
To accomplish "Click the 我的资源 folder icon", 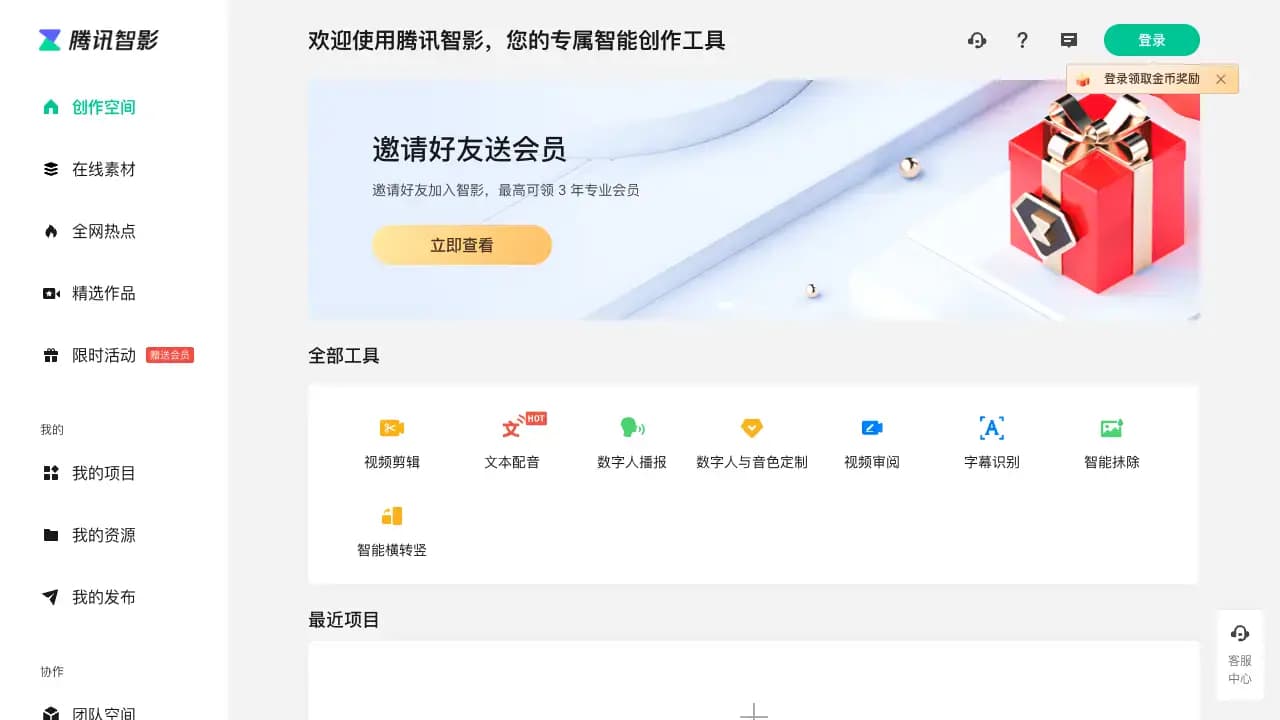I will [51, 535].
